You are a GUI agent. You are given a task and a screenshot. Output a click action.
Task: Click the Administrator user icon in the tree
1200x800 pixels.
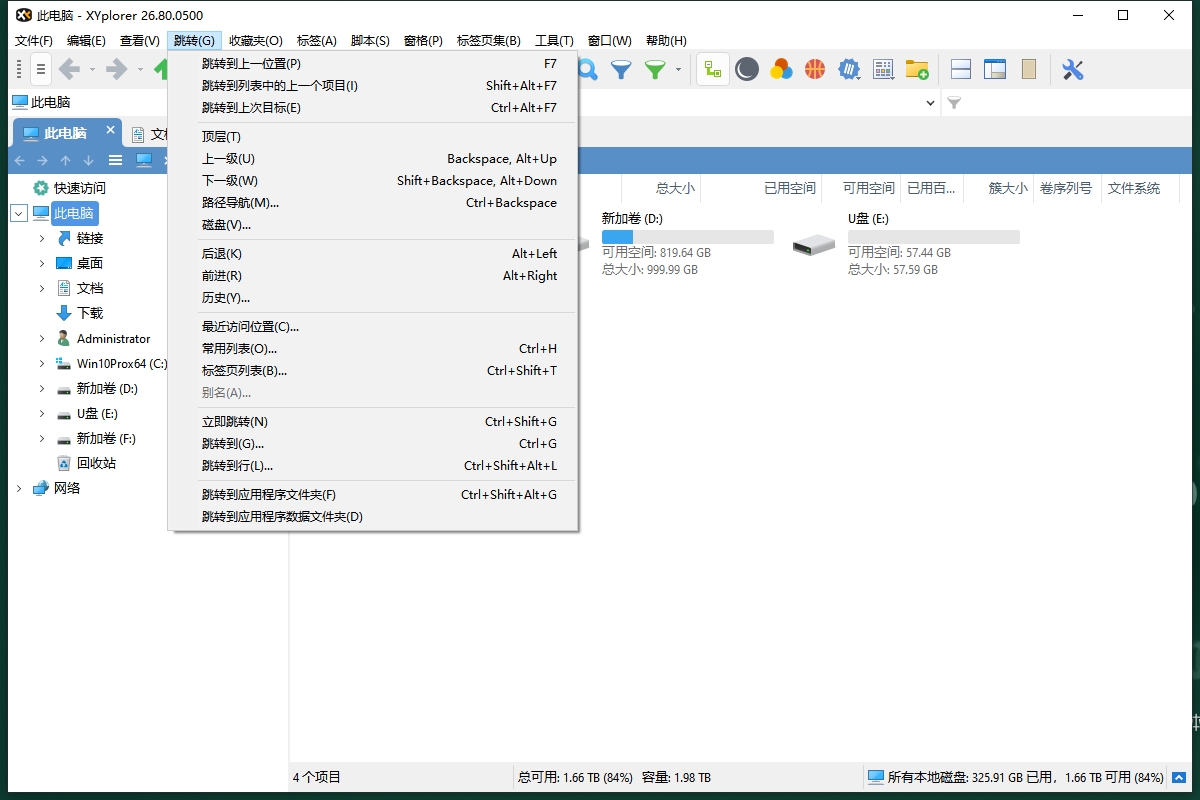coord(64,338)
